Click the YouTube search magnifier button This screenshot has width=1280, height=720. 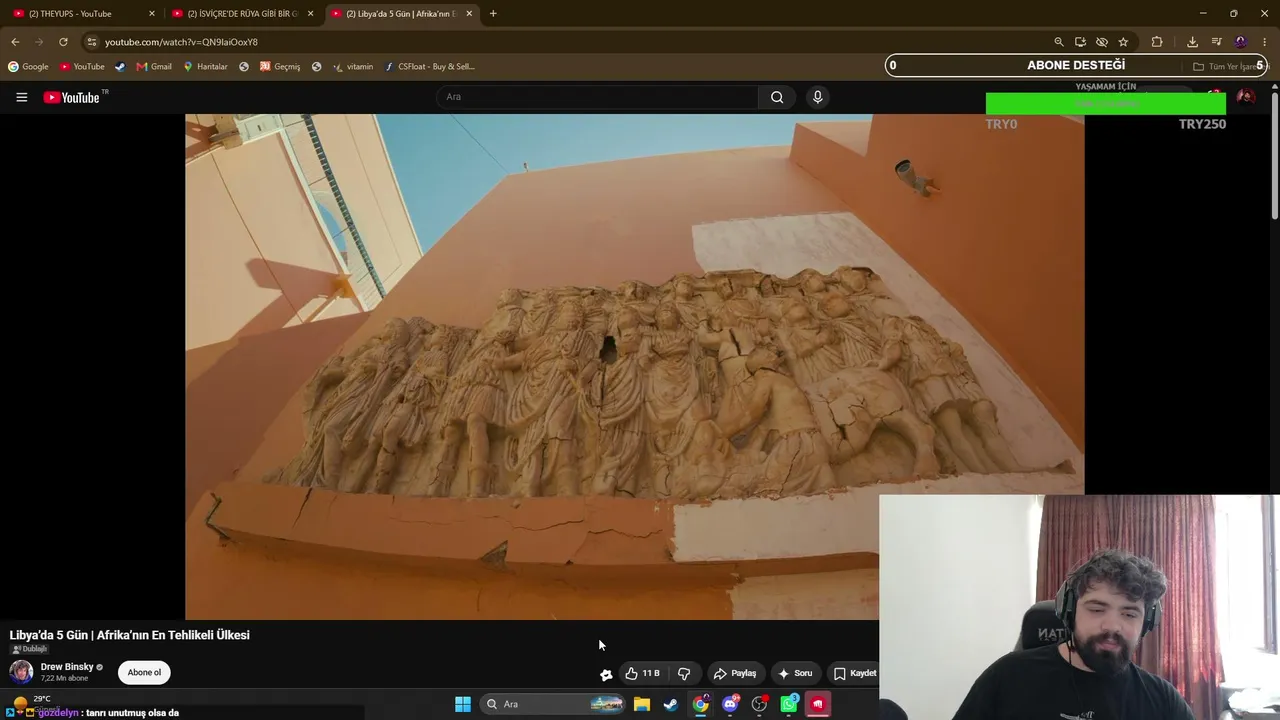coord(777,97)
